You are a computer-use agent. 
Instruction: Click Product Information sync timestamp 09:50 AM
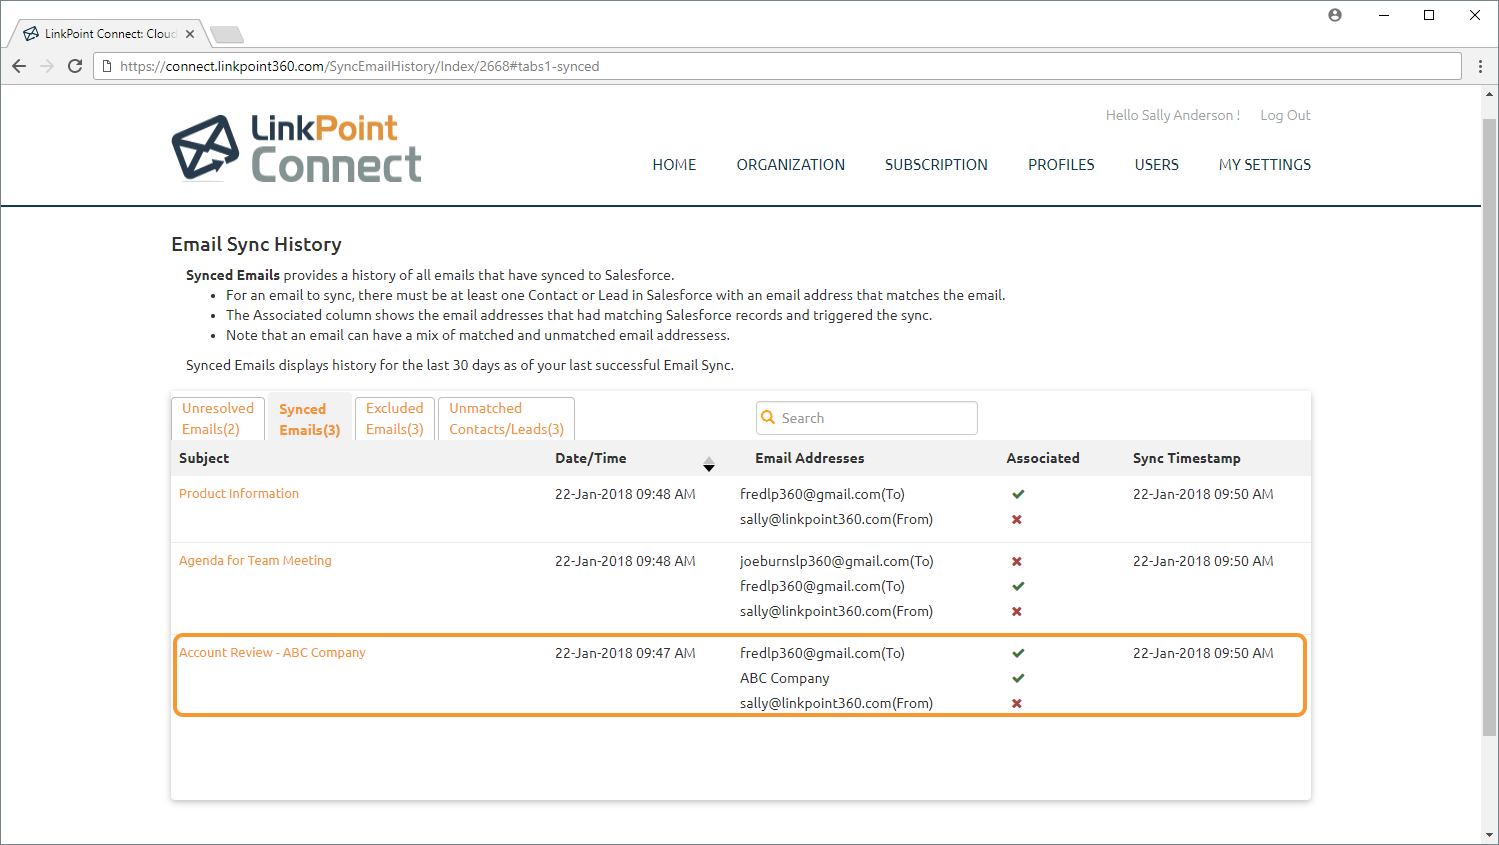1203,494
